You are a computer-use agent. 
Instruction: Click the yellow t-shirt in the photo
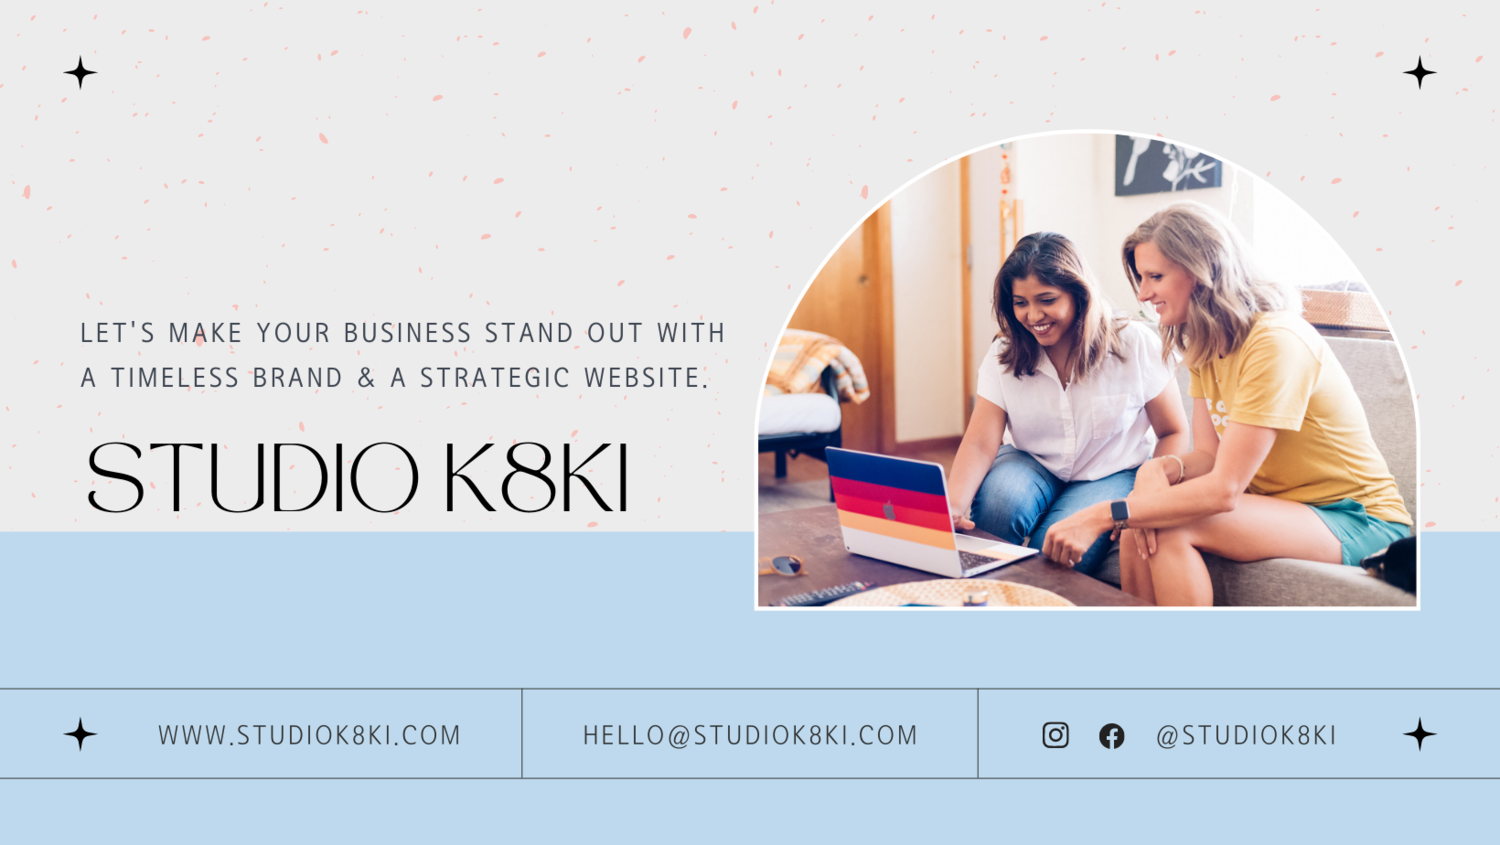[x=1300, y=415]
